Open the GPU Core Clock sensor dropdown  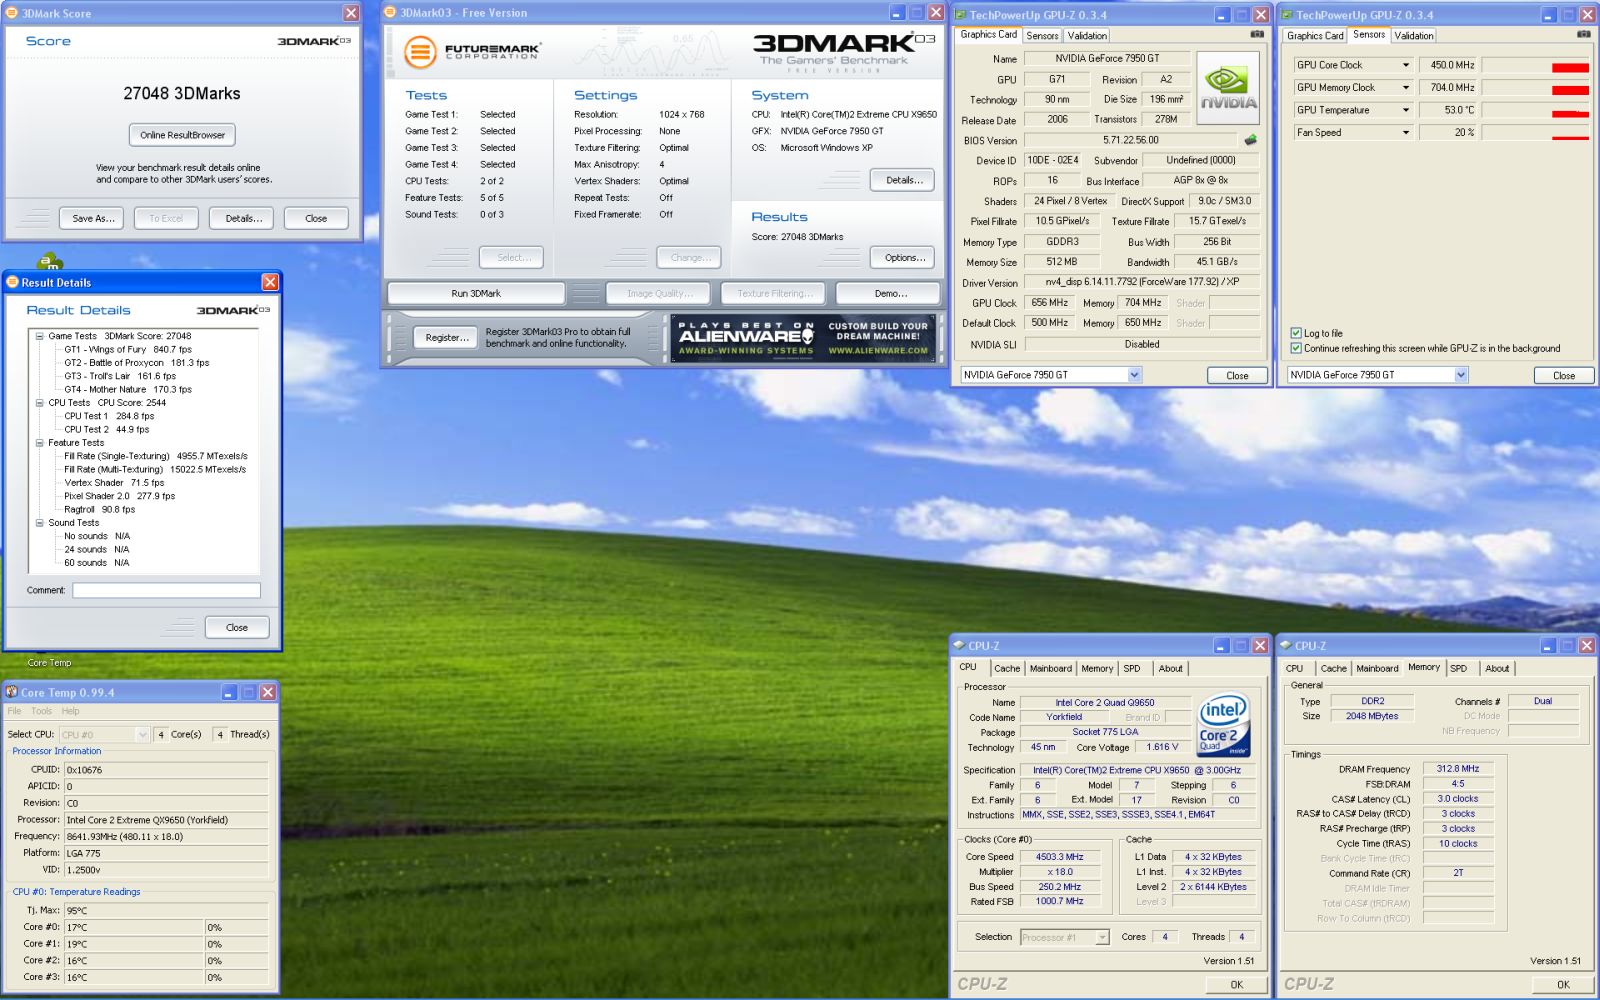click(x=1405, y=65)
